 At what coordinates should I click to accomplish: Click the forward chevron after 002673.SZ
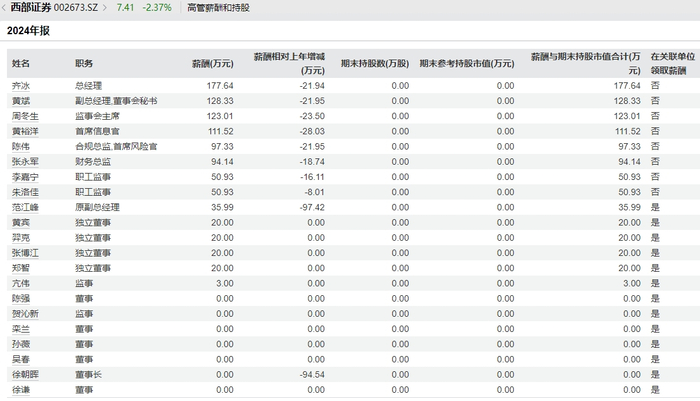105,8
